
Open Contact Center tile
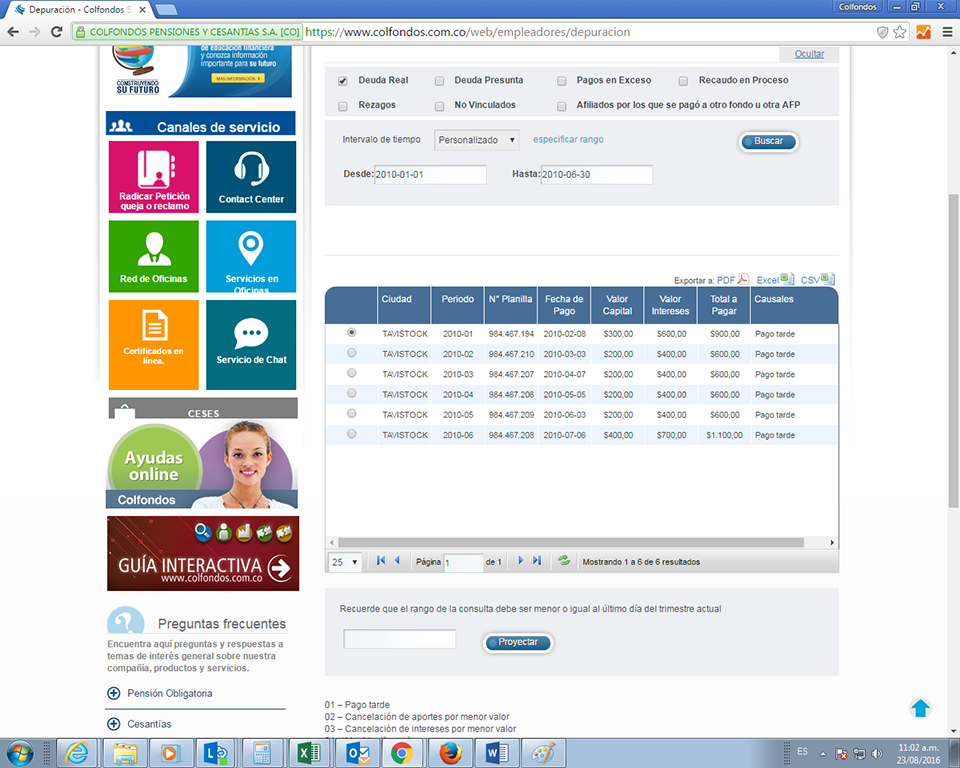pos(251,177)
